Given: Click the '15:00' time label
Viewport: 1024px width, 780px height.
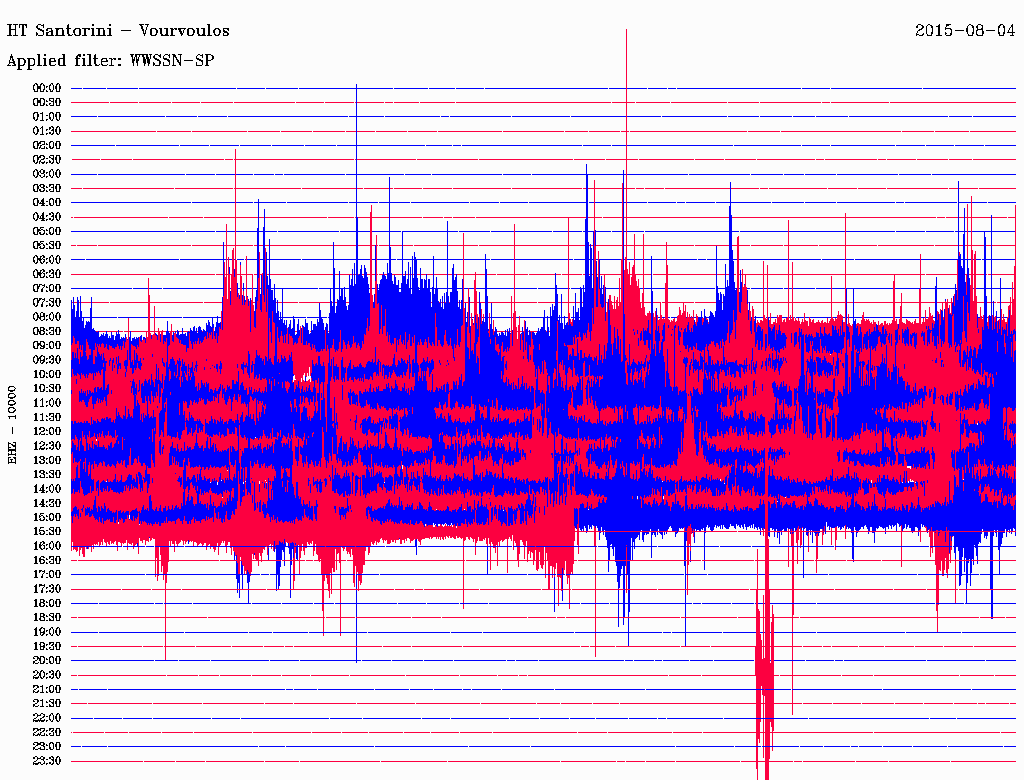Looking at the screenshot, I should click(47, 517).
